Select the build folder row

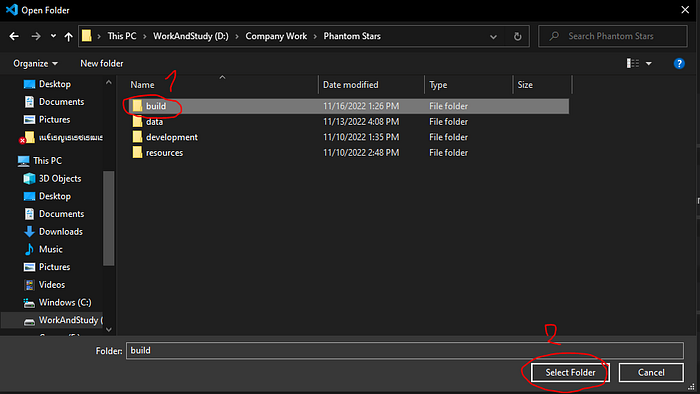349,106
